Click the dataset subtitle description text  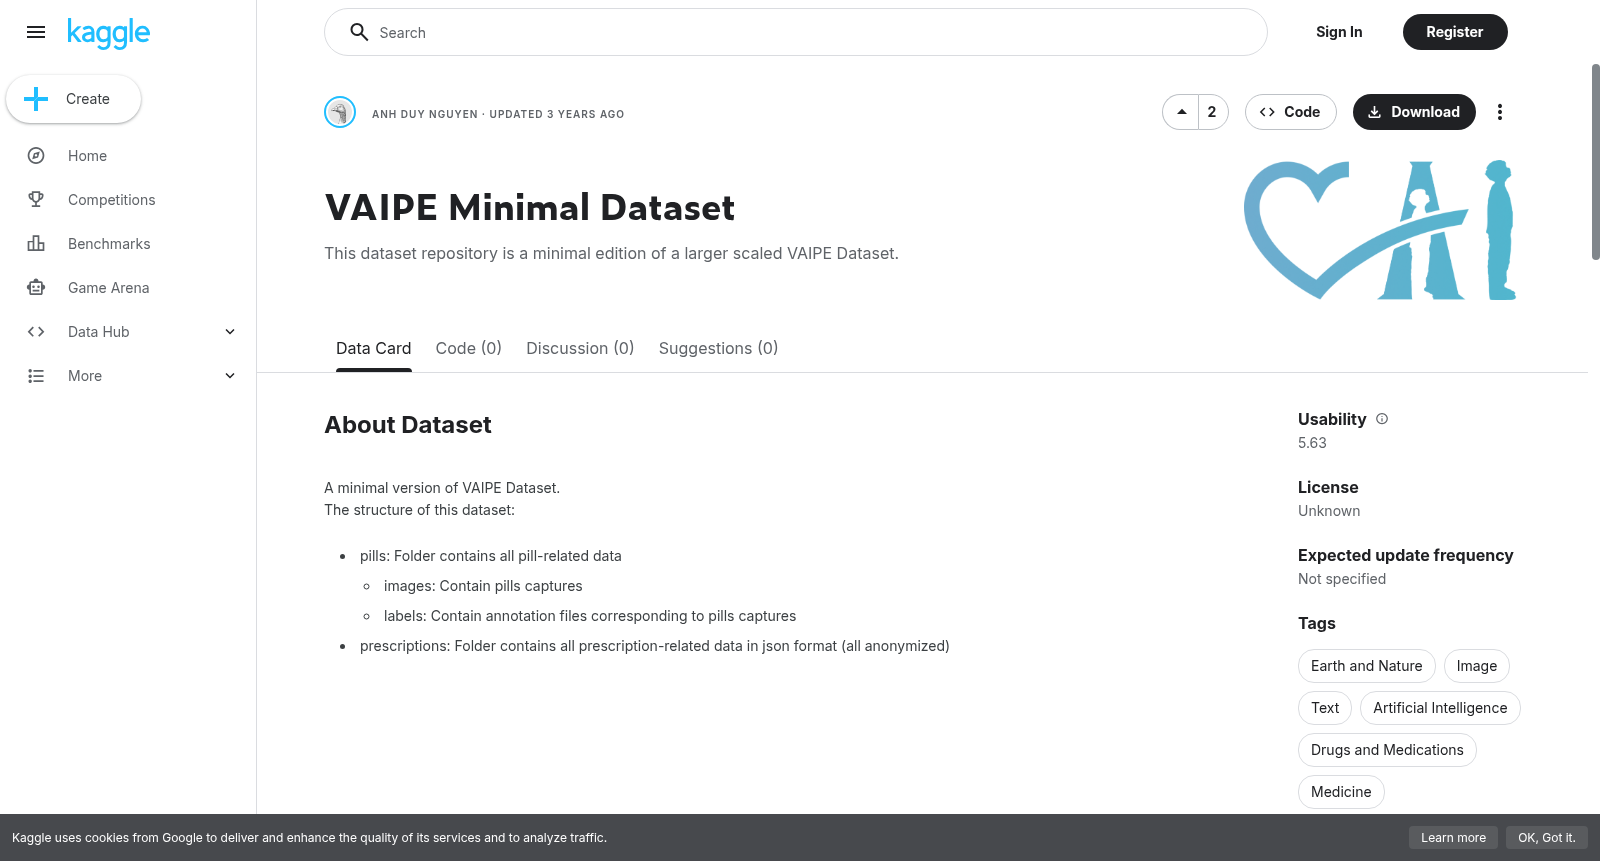coord(611,254)
